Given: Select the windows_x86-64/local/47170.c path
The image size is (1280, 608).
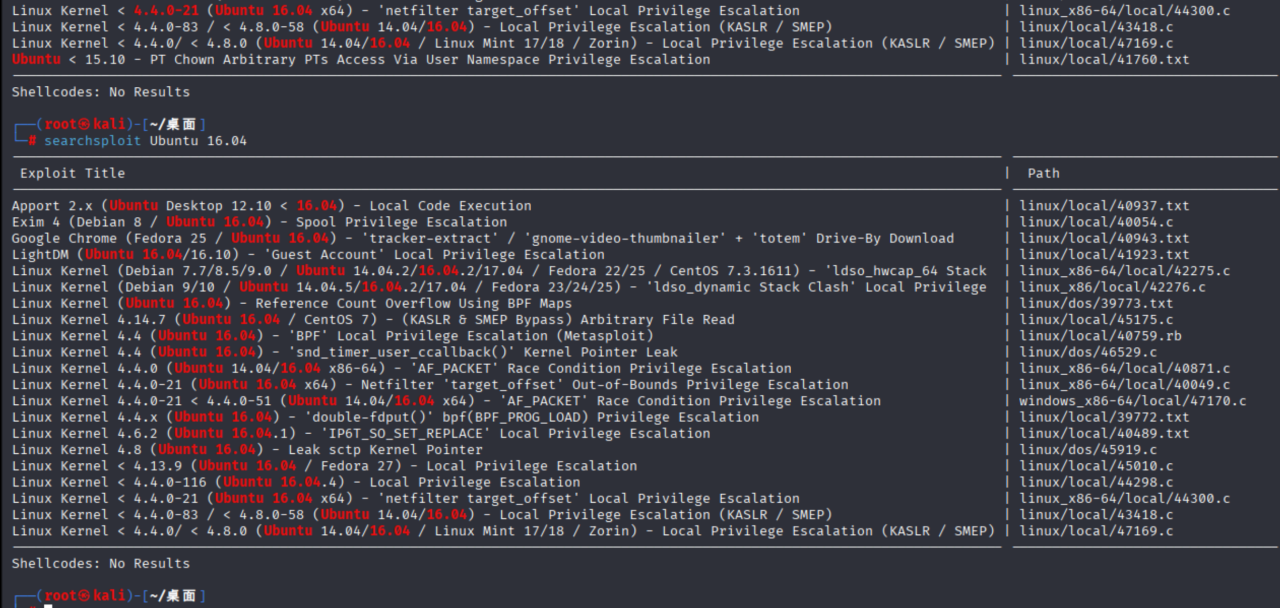Looking at the screenshot, I should pyautogui.click(x=1132, y=401).
